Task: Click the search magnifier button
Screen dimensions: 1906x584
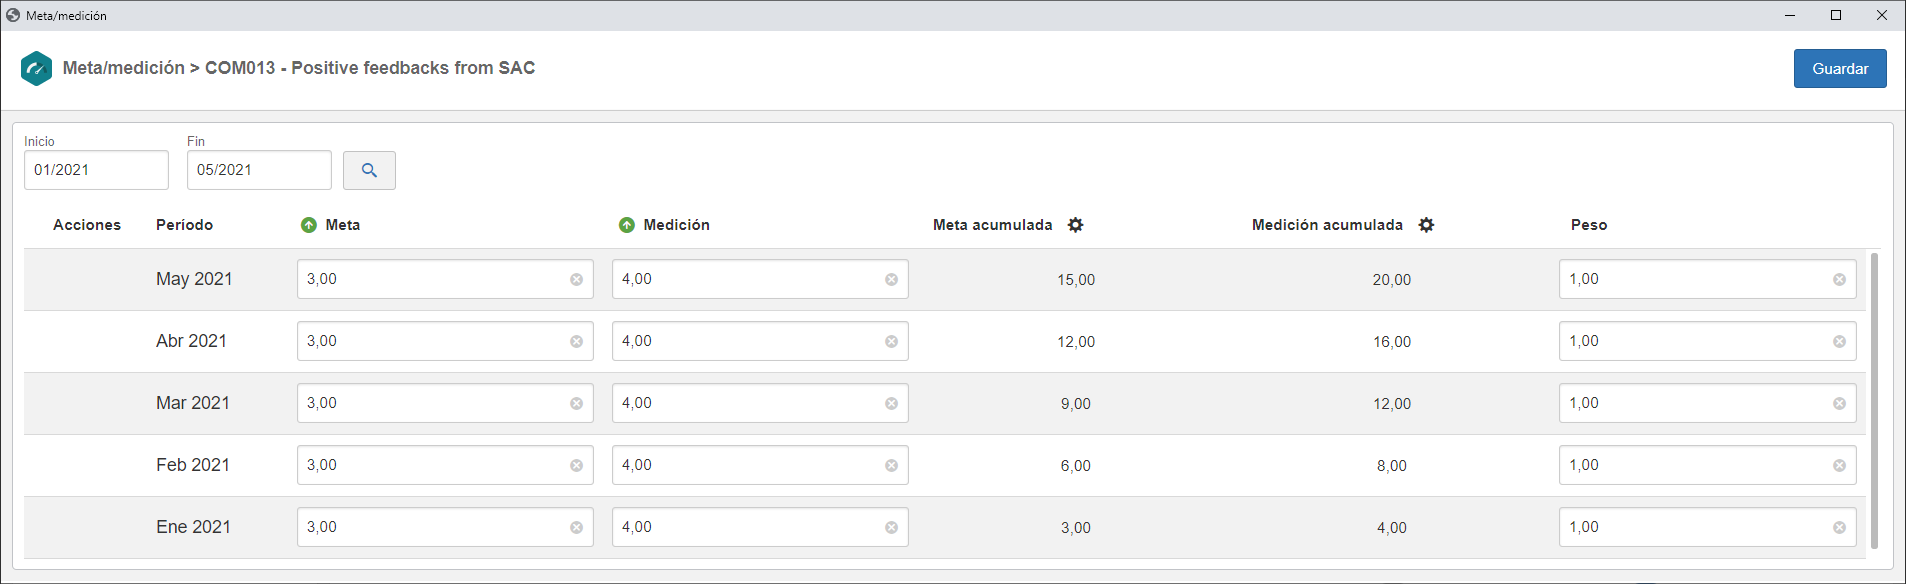Action: [369, 170]
